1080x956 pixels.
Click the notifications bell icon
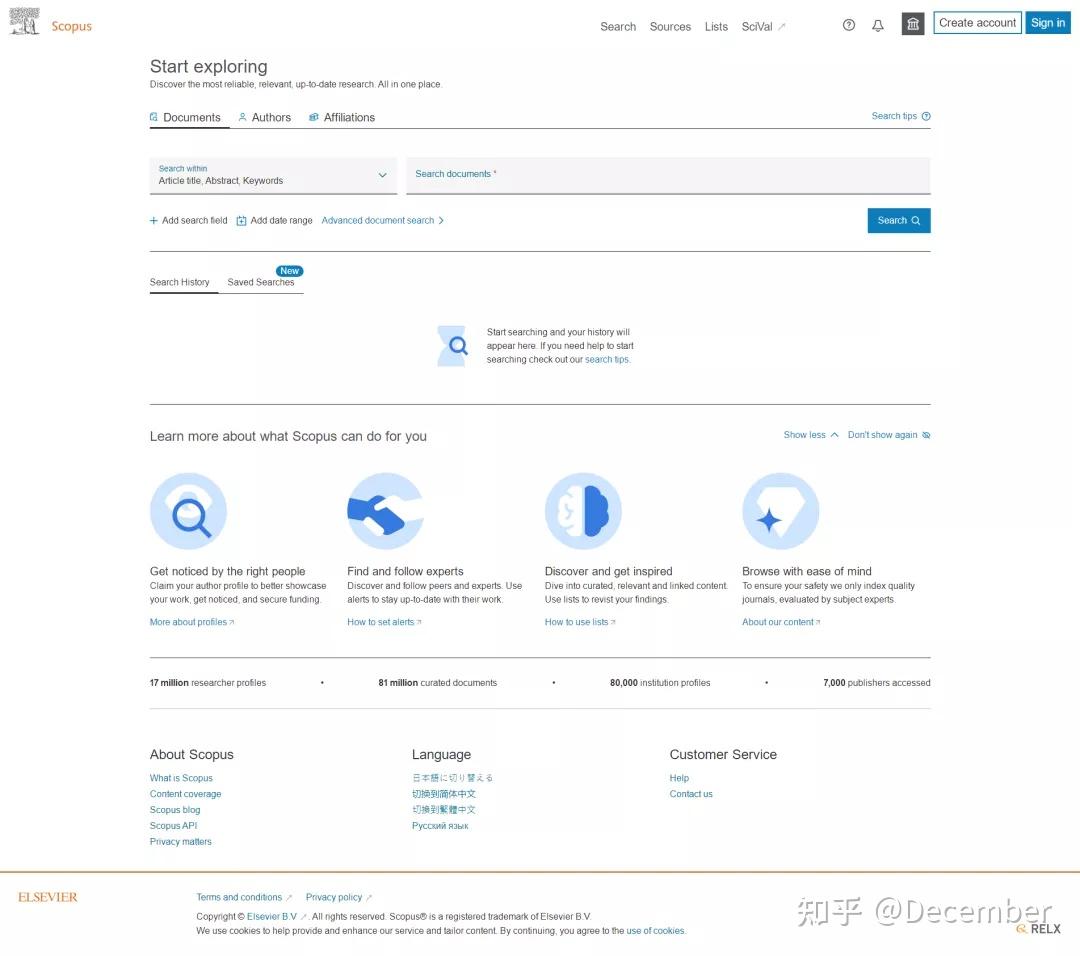coord(878,24)
